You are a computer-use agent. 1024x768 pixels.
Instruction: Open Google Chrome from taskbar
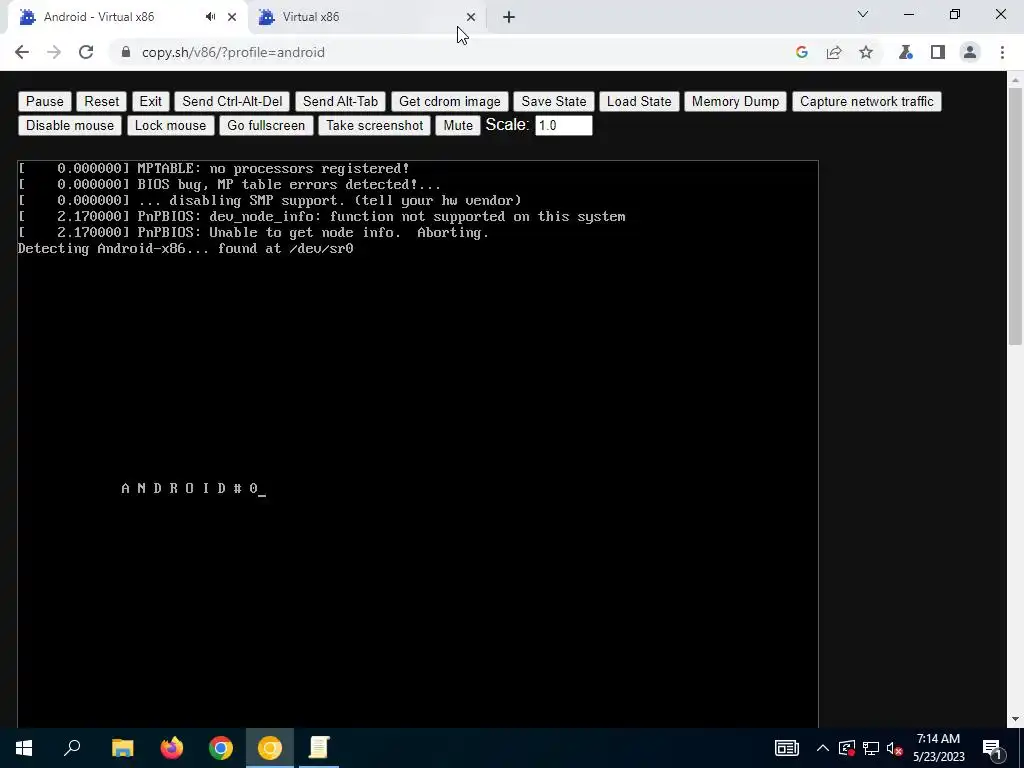coord(221,748)
